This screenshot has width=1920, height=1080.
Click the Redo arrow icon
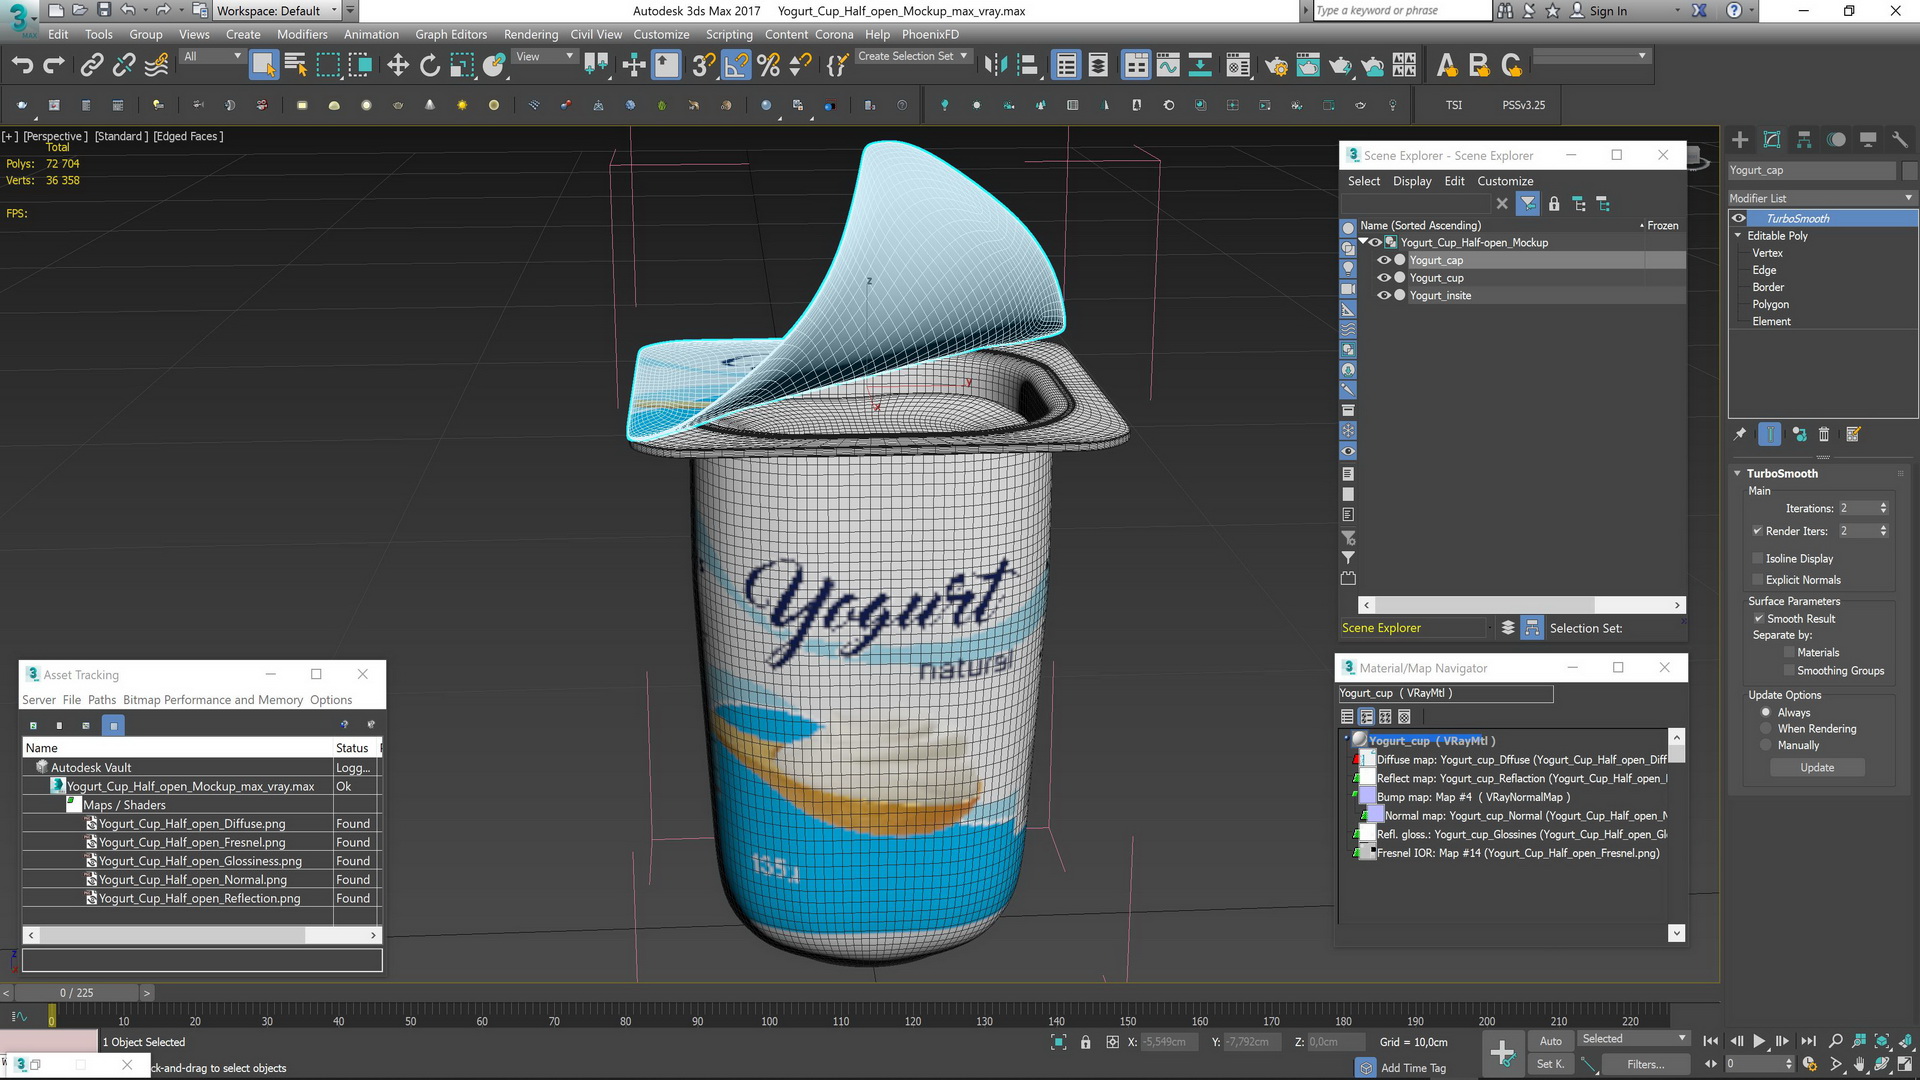coord(54,66)
